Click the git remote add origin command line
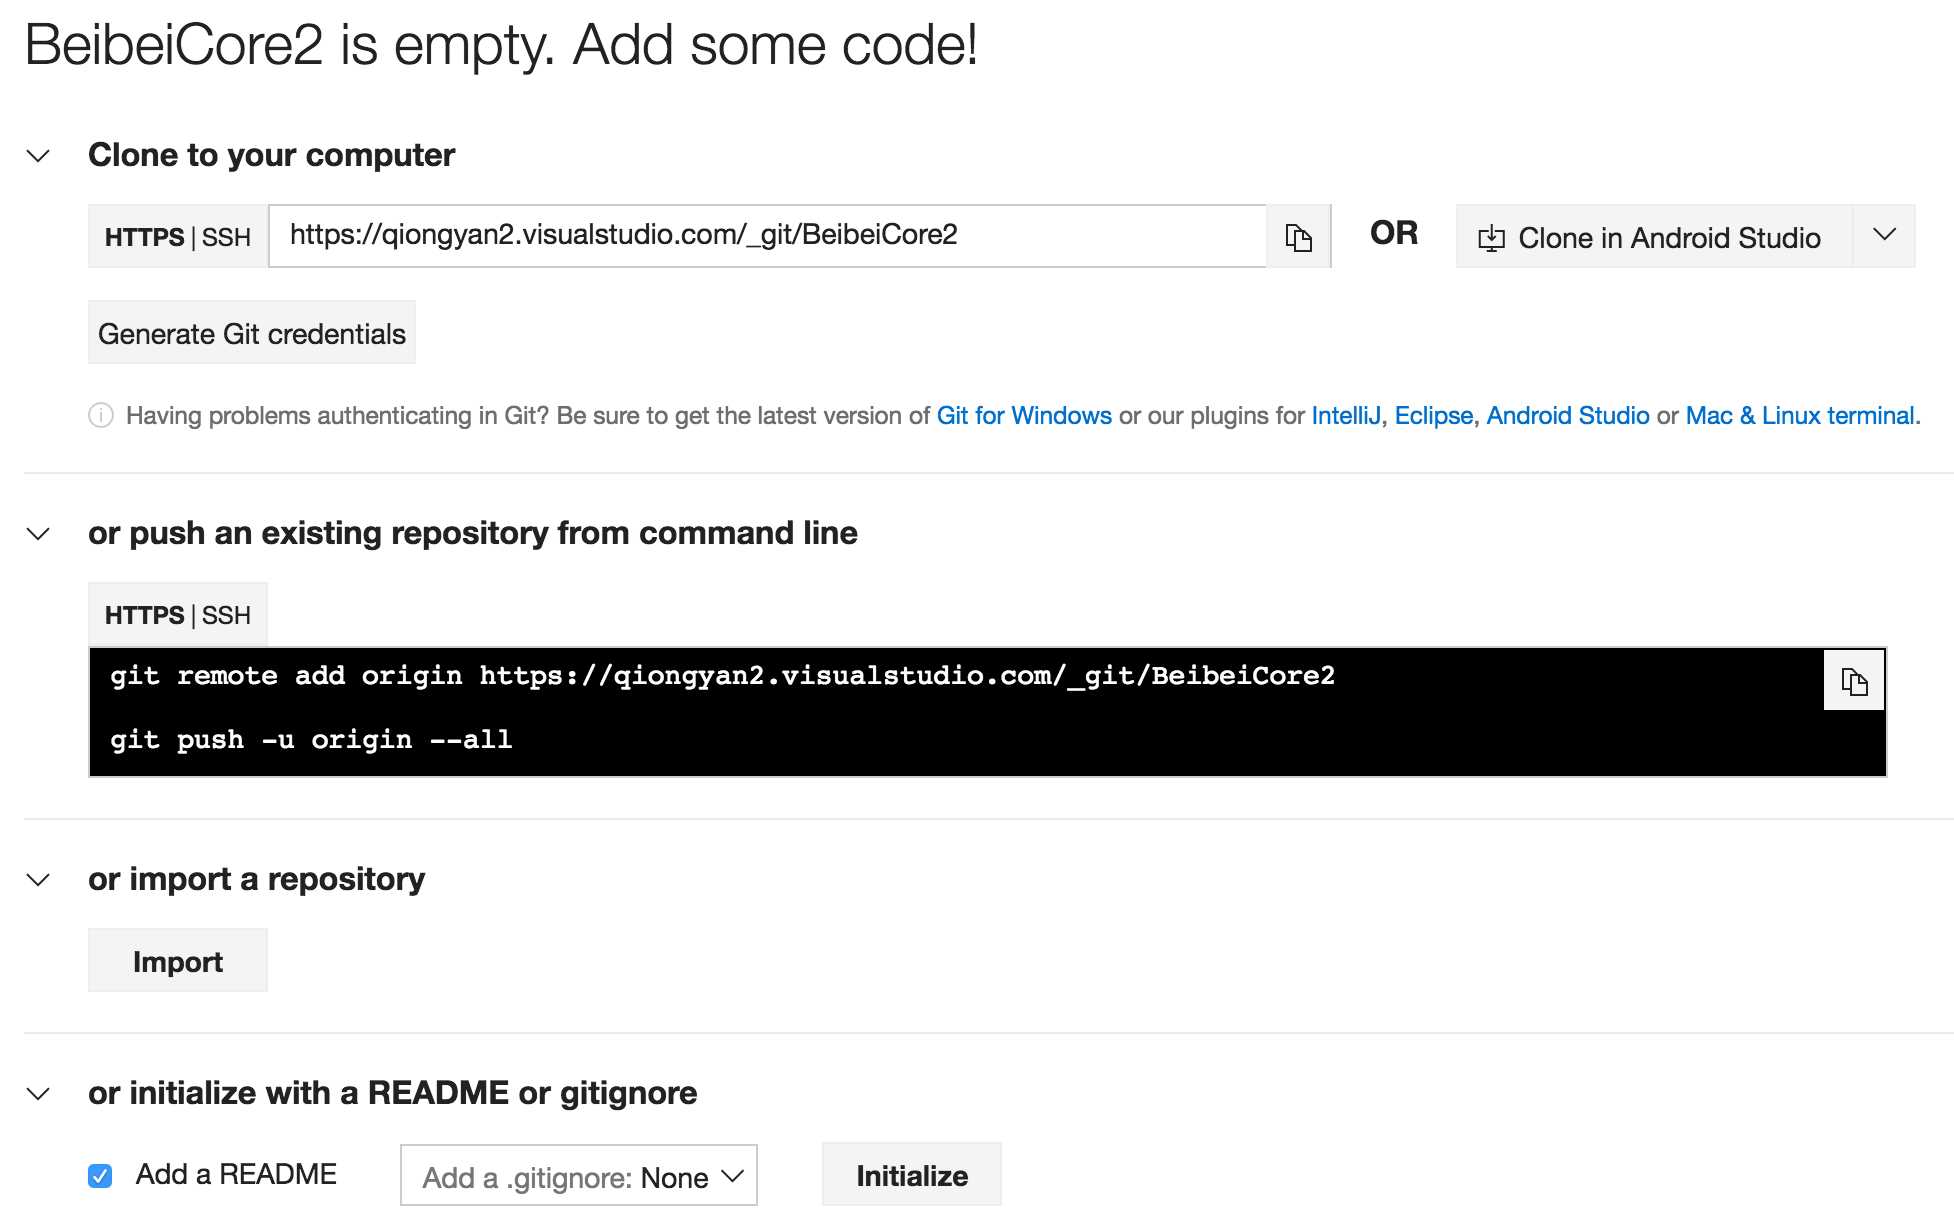 coord(722,676)
